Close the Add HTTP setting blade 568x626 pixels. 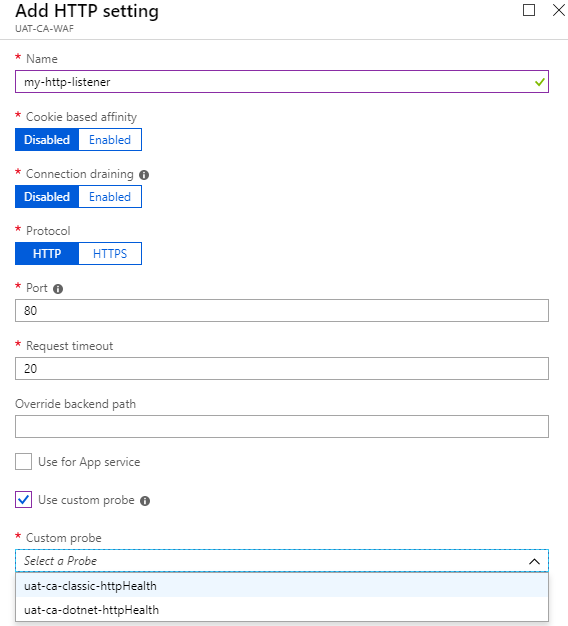[x=559, y=10]
